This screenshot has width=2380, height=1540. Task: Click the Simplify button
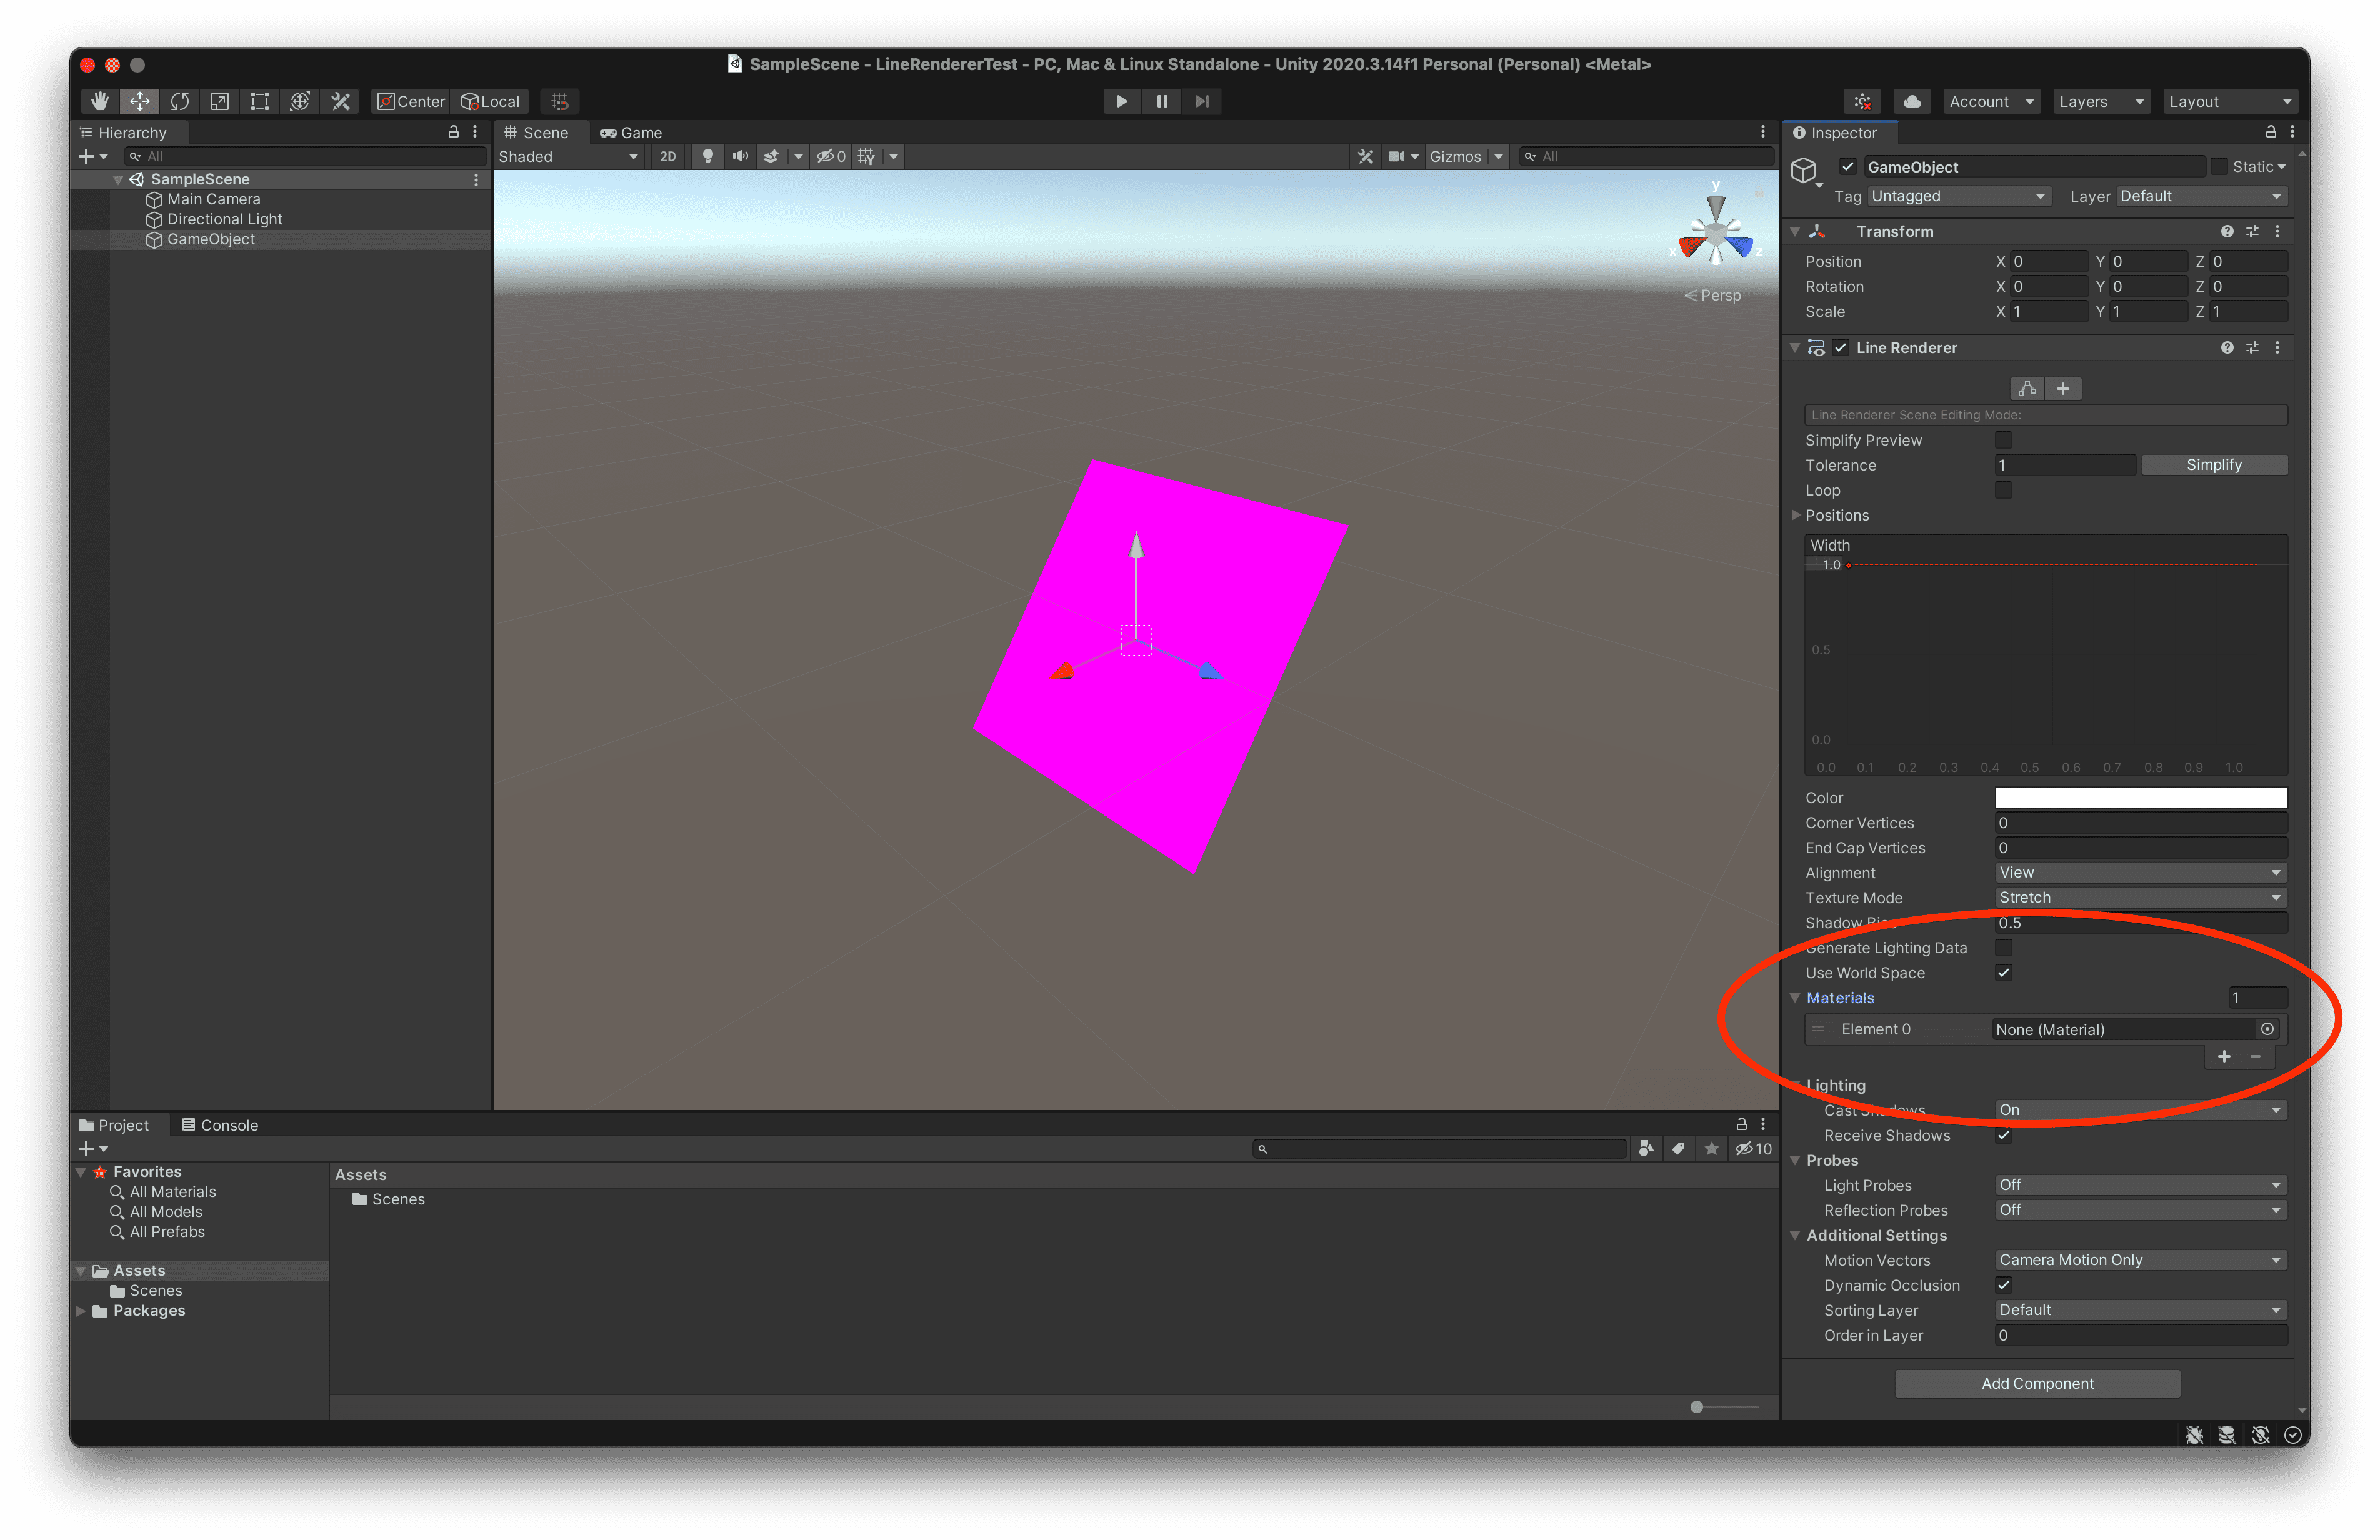pos(2213,465)
